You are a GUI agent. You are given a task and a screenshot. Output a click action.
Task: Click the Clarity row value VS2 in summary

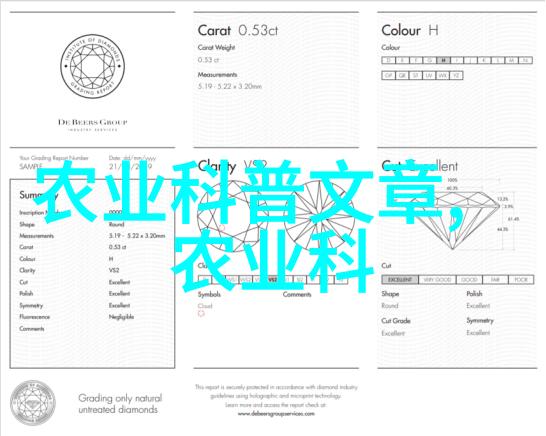(114, 270)
